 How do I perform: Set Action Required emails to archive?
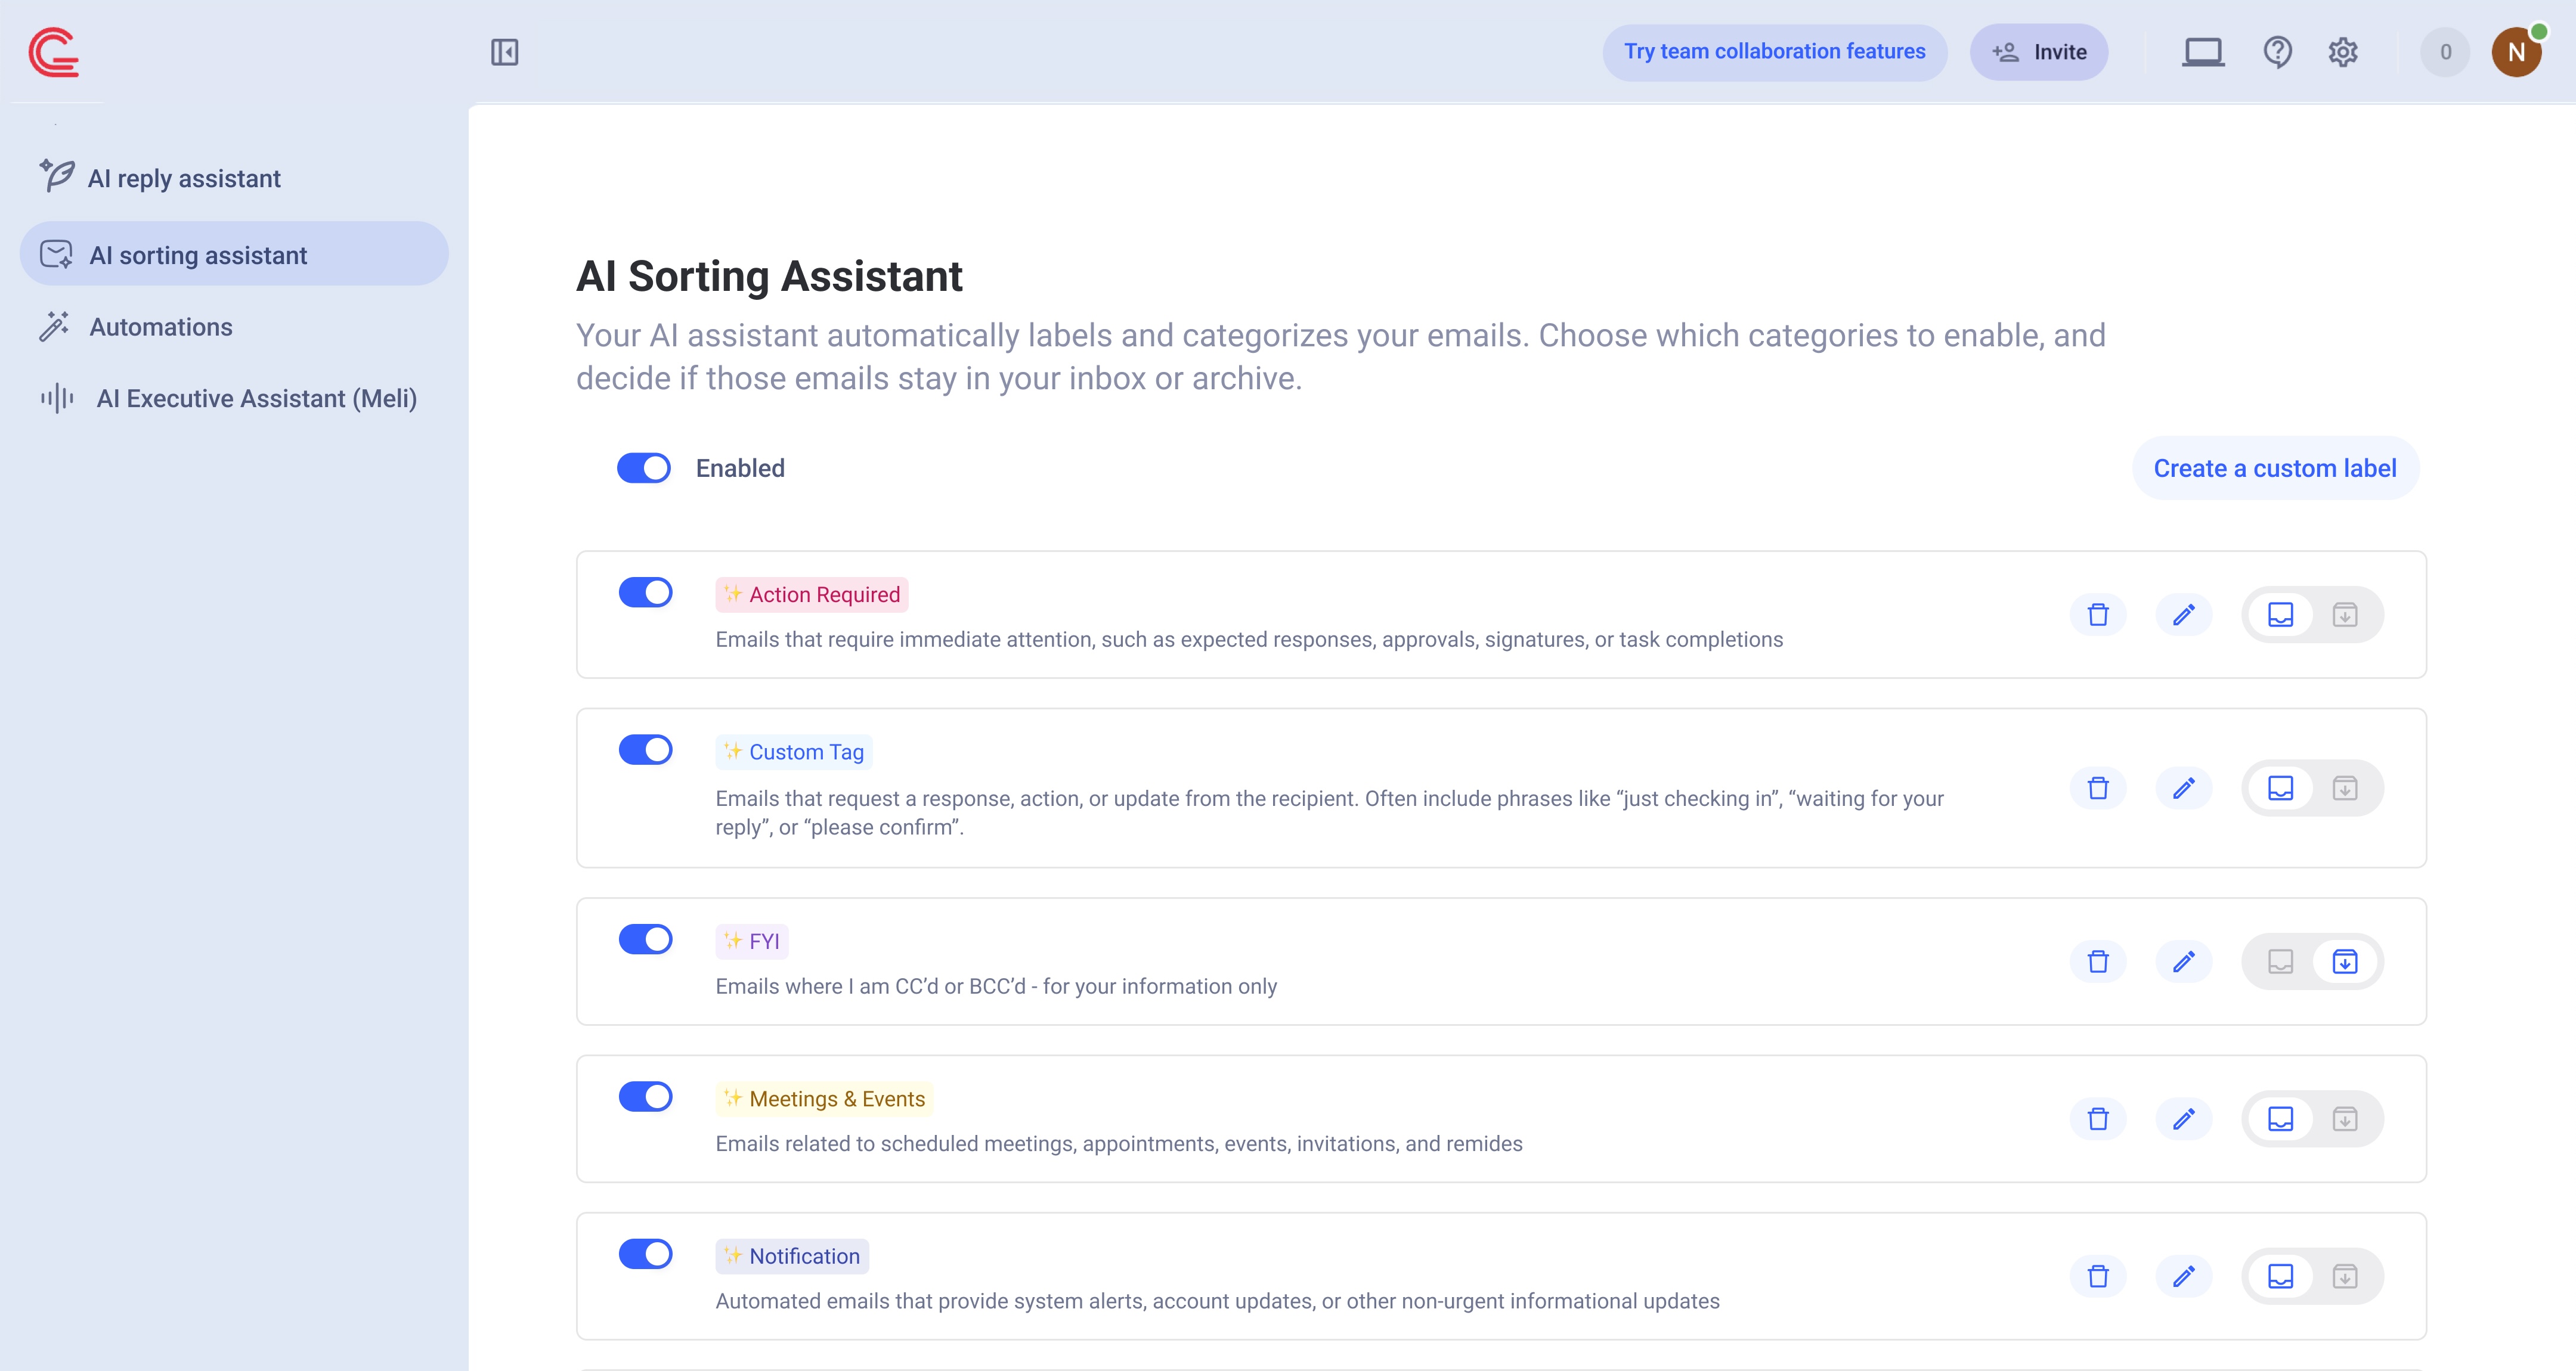tap(2345, 615)
